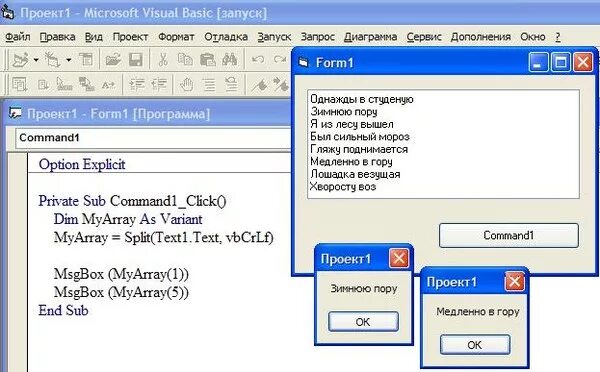Maximize the Form1 window
This screenshot has width=600, height=372.
point(561,62)
